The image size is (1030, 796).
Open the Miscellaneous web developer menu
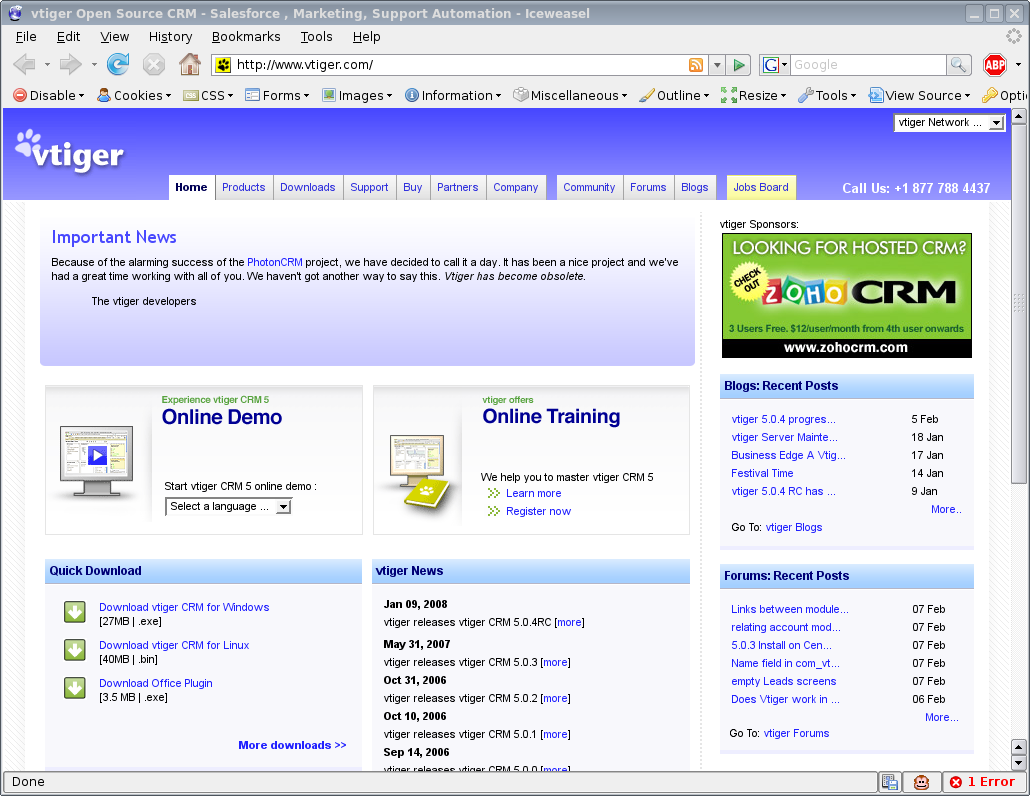[570, 96]
